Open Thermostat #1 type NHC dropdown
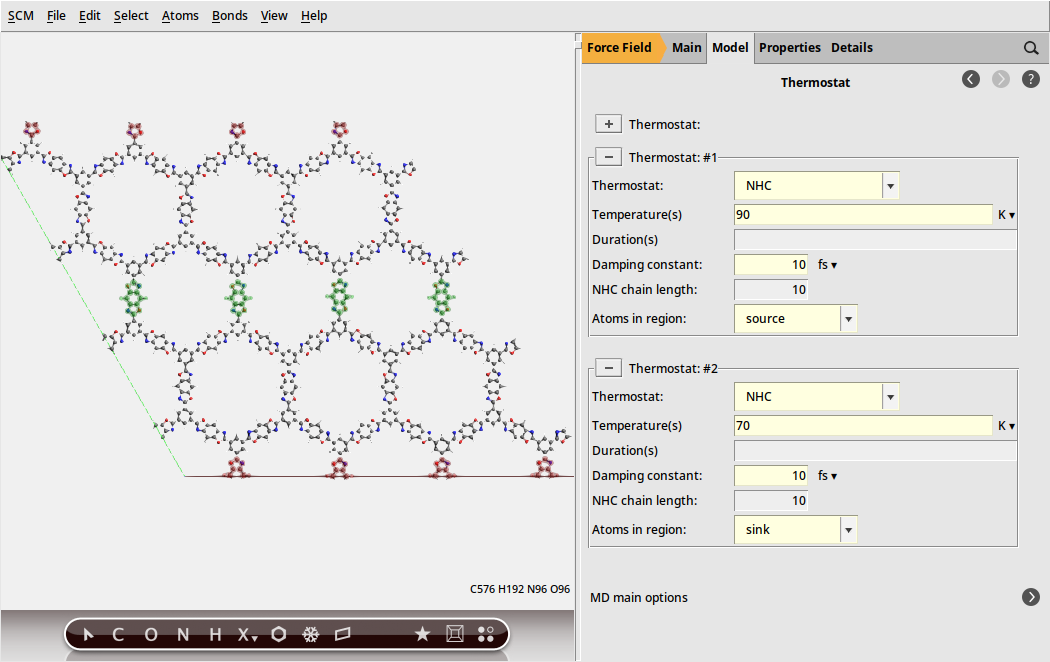The image size is (1050, 662). [890, 186]
